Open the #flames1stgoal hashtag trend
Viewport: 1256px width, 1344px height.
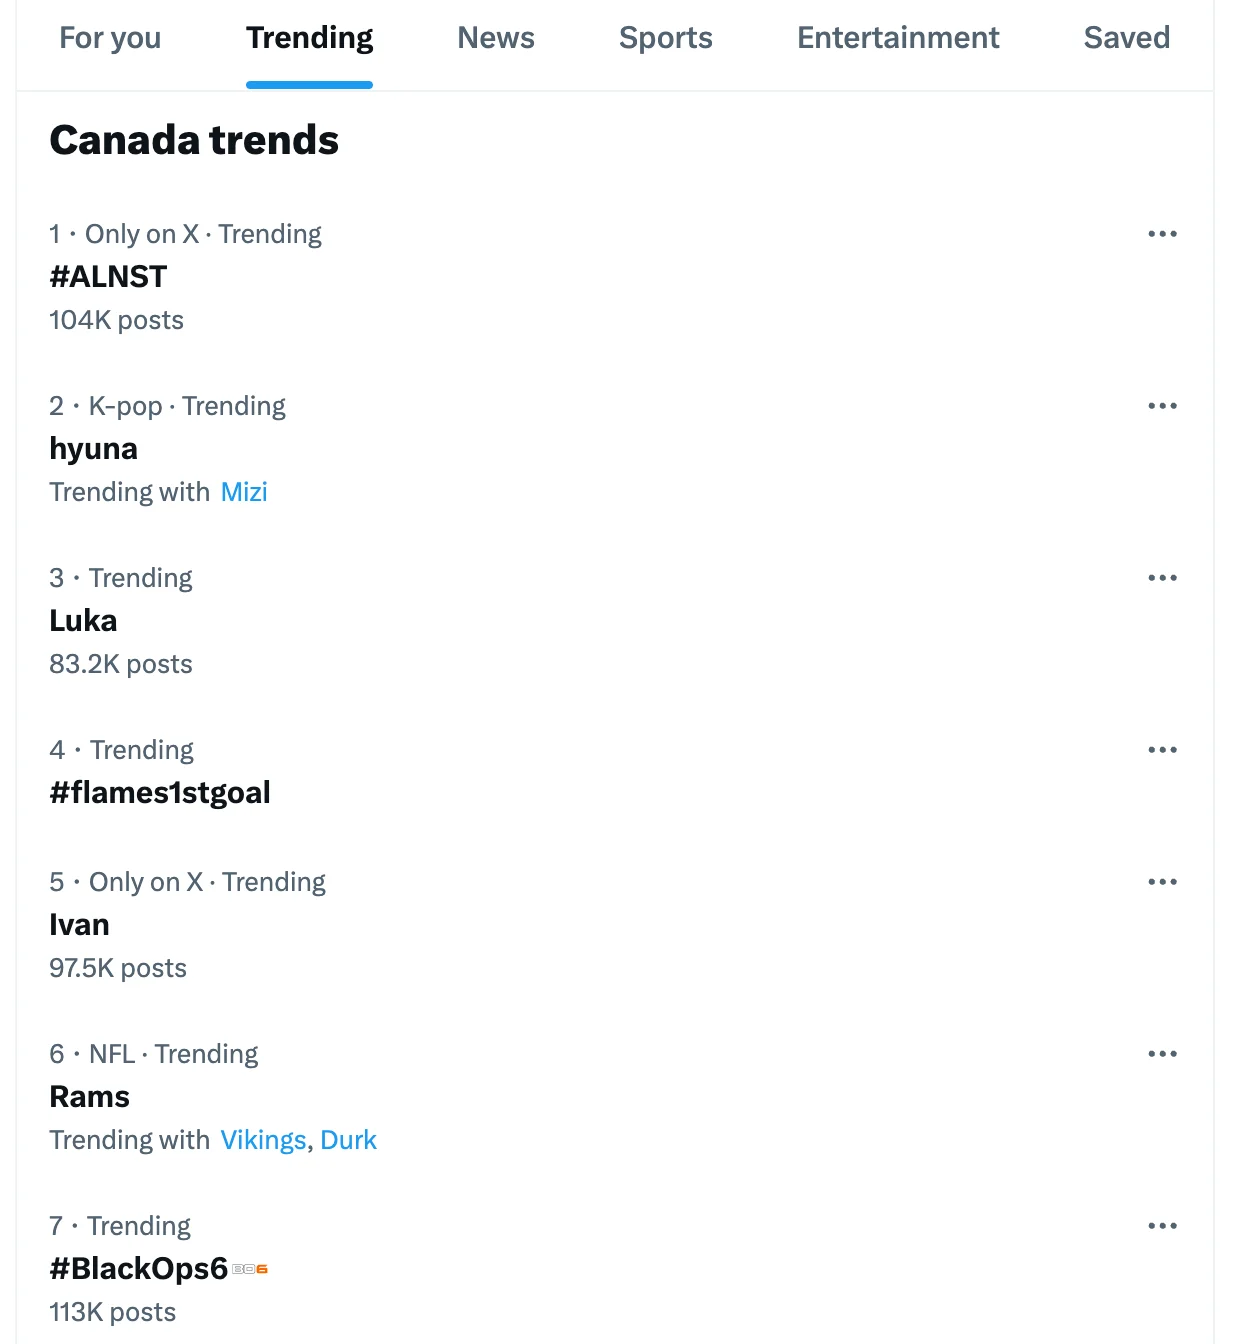coord(160,793)
